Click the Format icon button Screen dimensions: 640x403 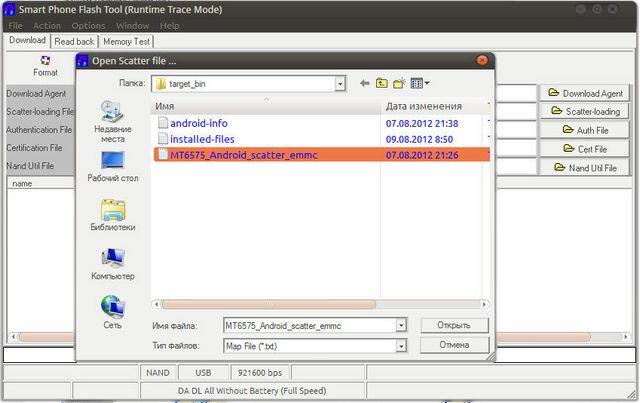(44, 65)
